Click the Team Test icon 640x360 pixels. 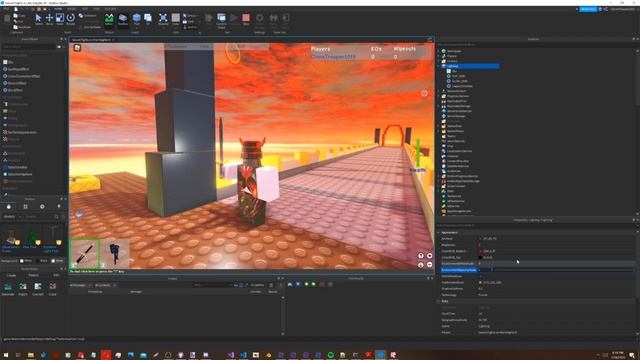pos(273,19)
